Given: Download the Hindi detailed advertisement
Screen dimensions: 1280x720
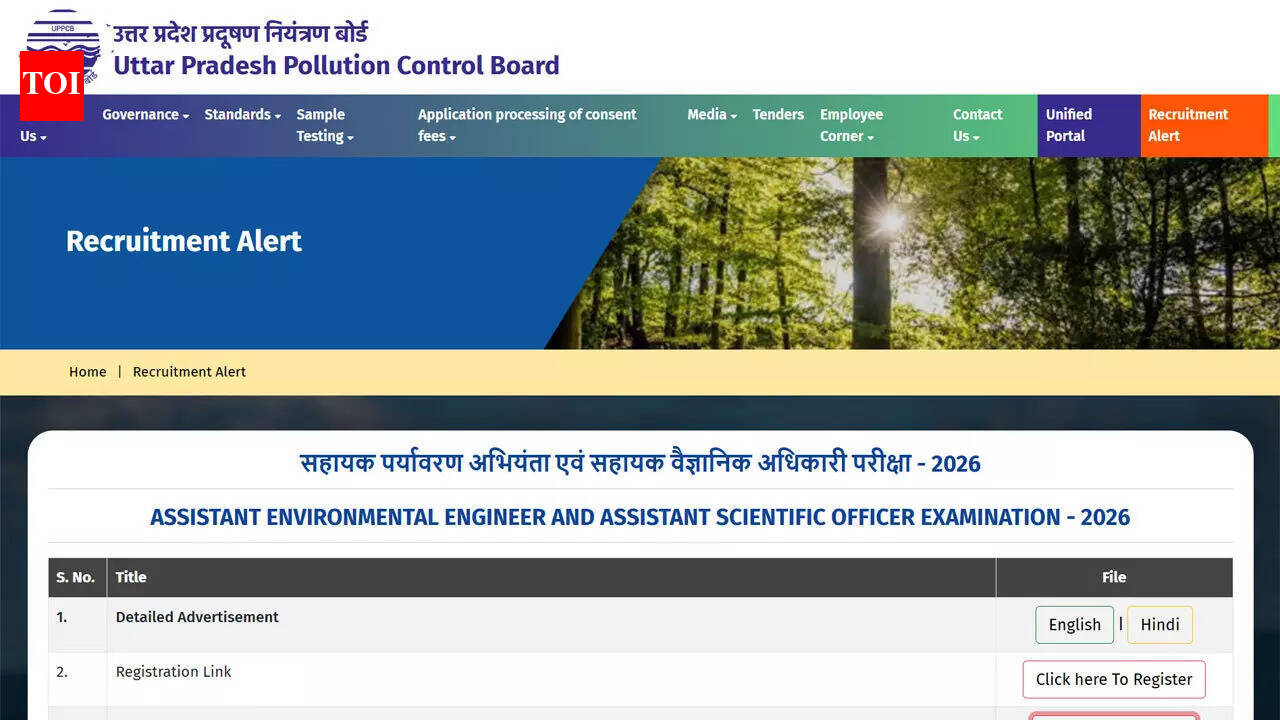Looking at the screenshot, I should pyautogui.click(x=1160, y=624).
